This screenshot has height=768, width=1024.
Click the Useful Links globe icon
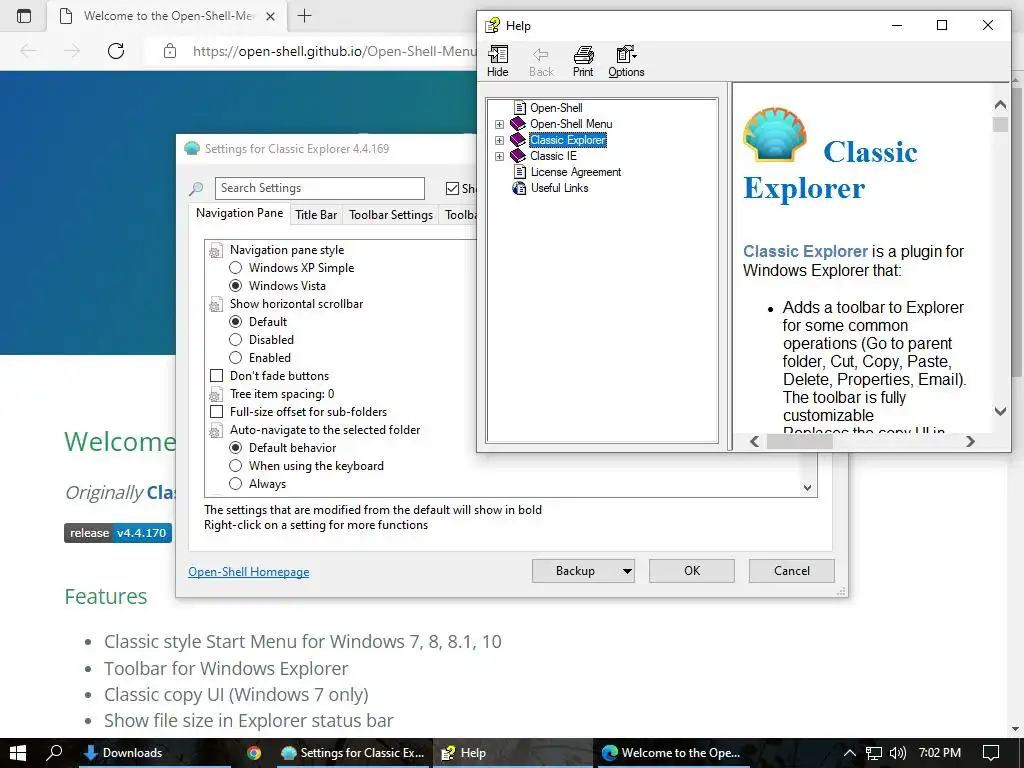click(519, 188)
